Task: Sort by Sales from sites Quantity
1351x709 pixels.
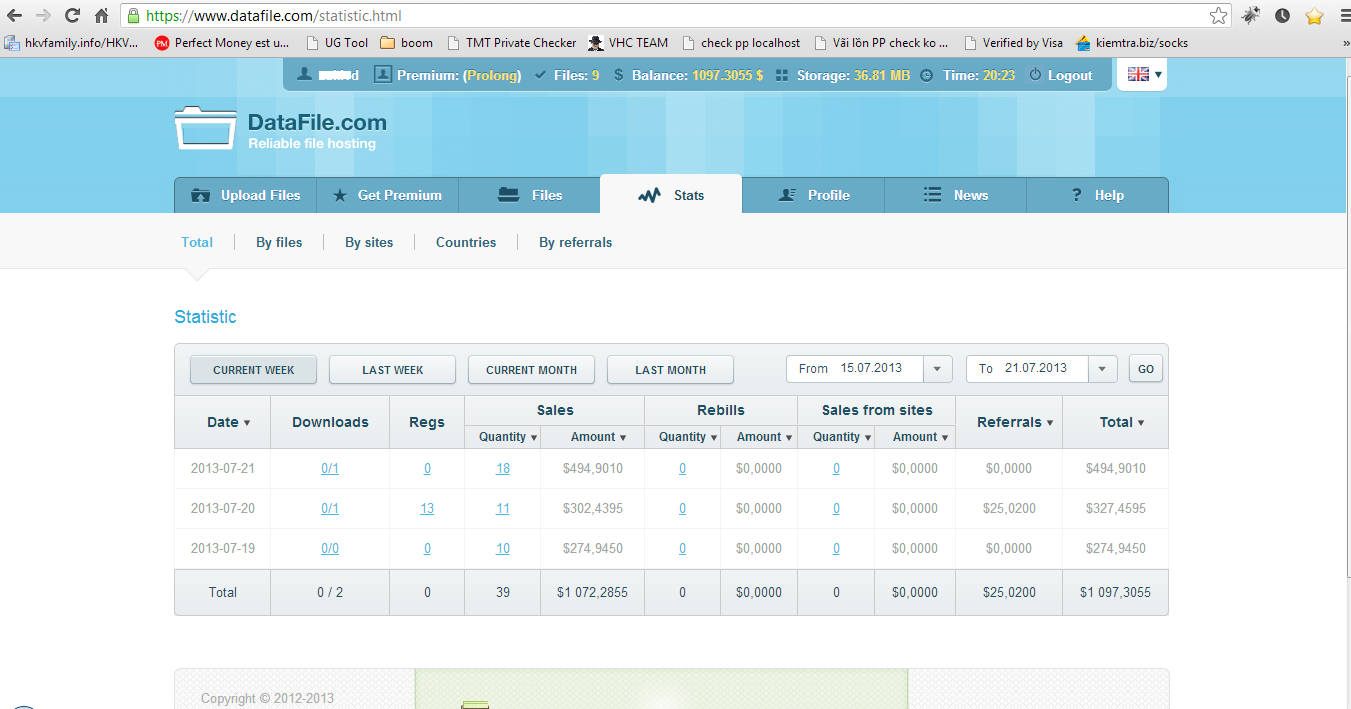Action: (842, 437)
